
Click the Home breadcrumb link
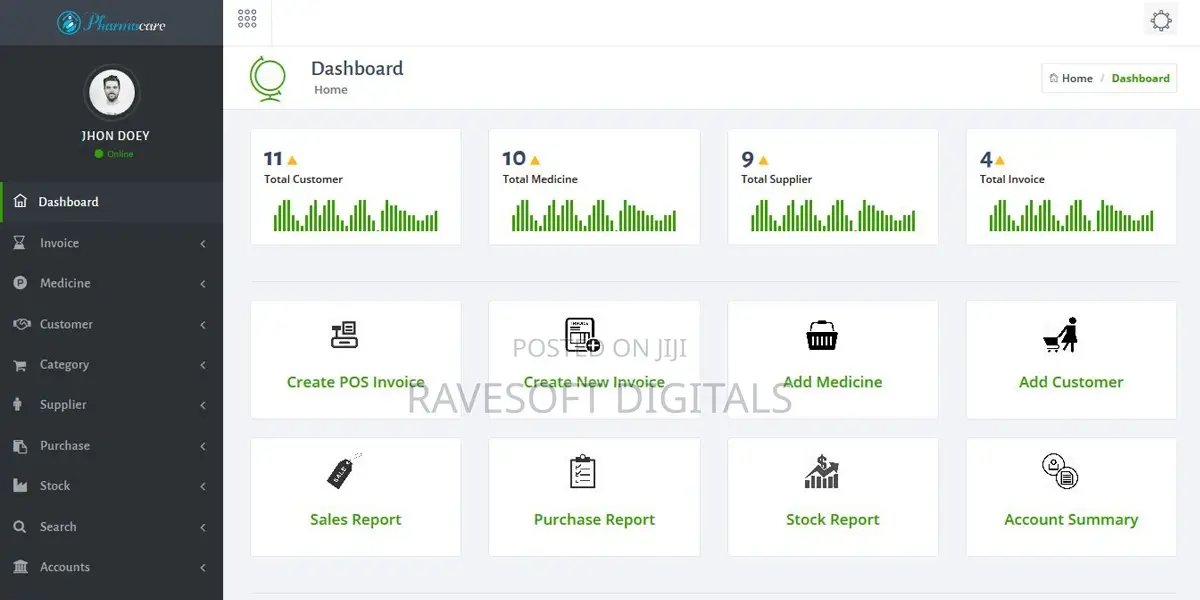click(1077, 78)
